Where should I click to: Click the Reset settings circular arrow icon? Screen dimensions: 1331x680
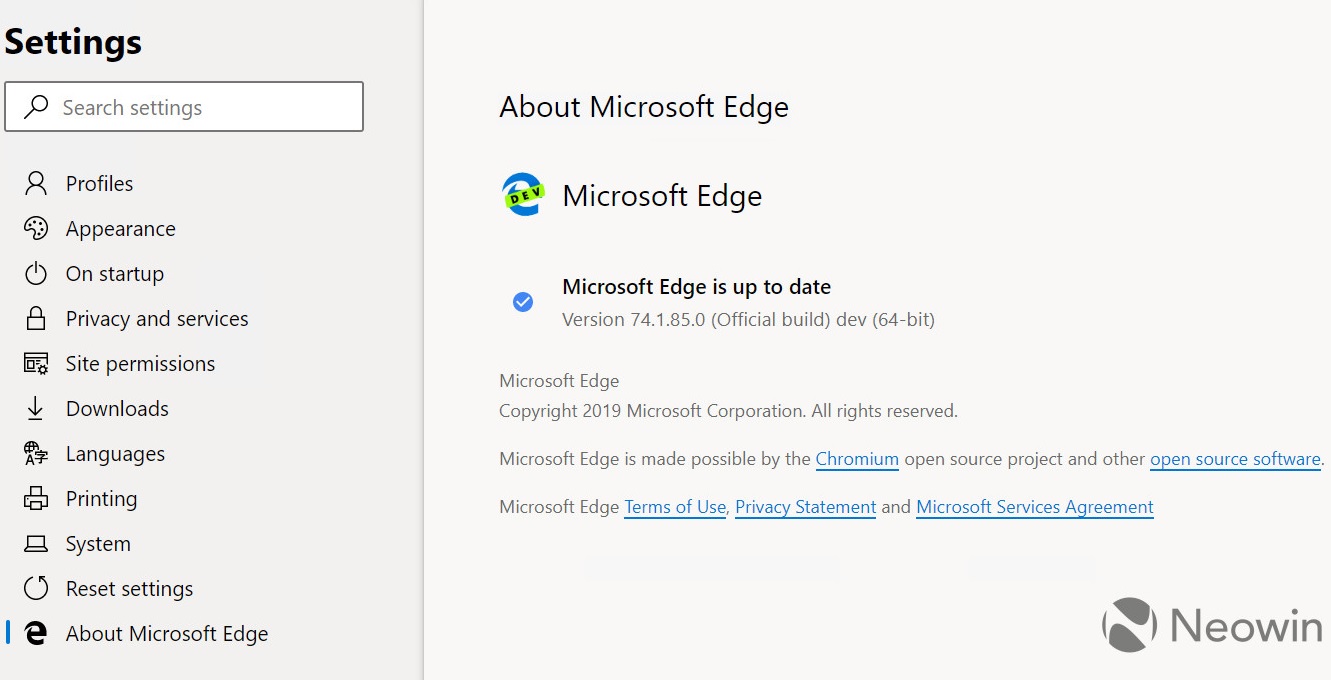click(x=36, y=588)
